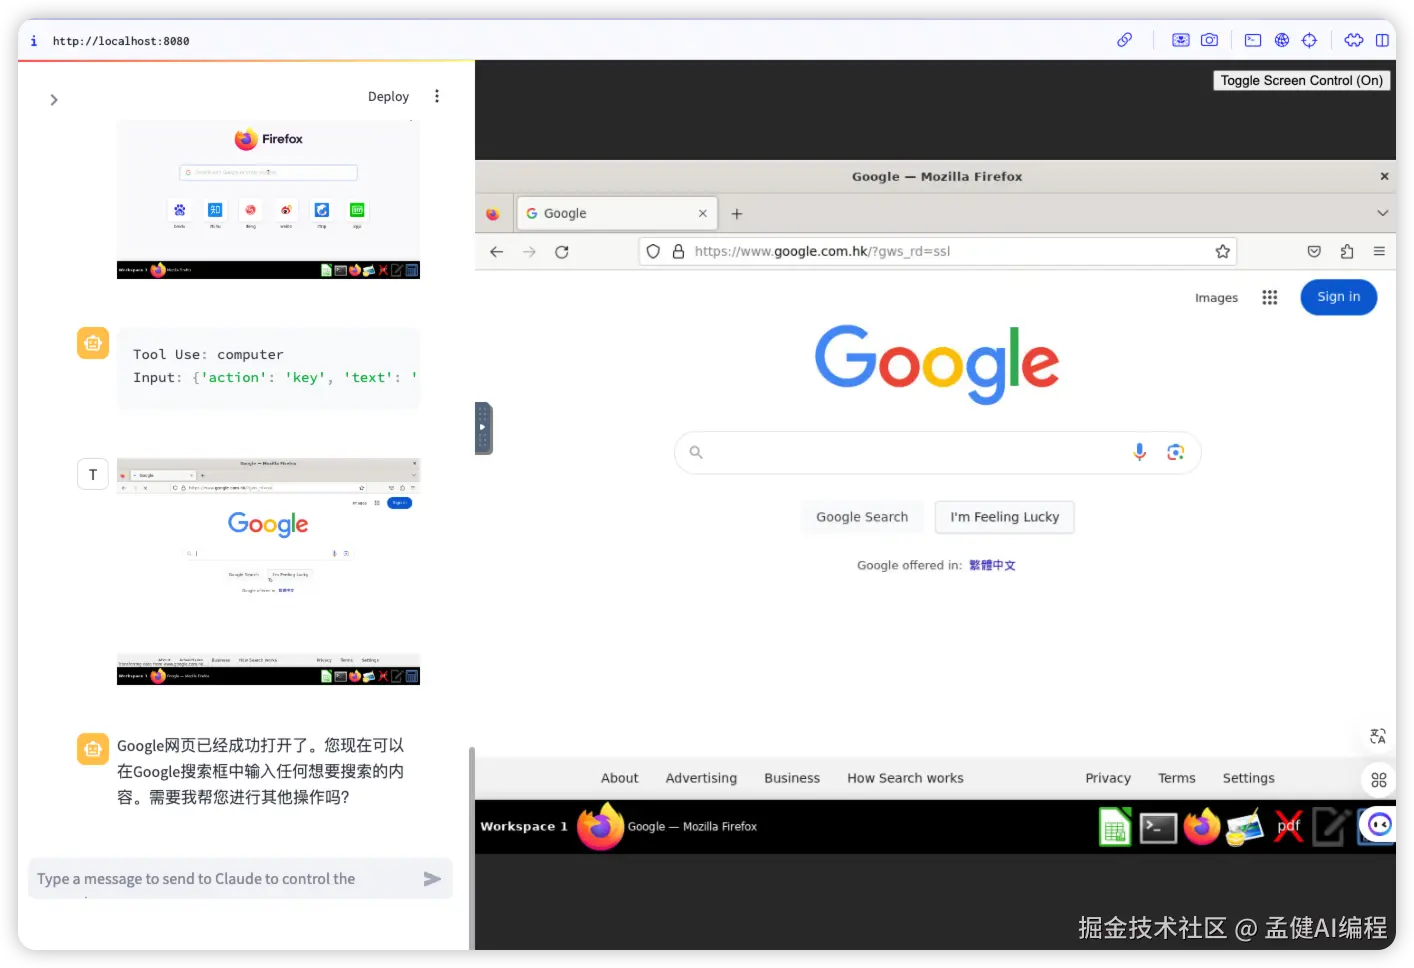
Task: Click the picture-frame icon left of camera
Action: [x=1181, y=40]
